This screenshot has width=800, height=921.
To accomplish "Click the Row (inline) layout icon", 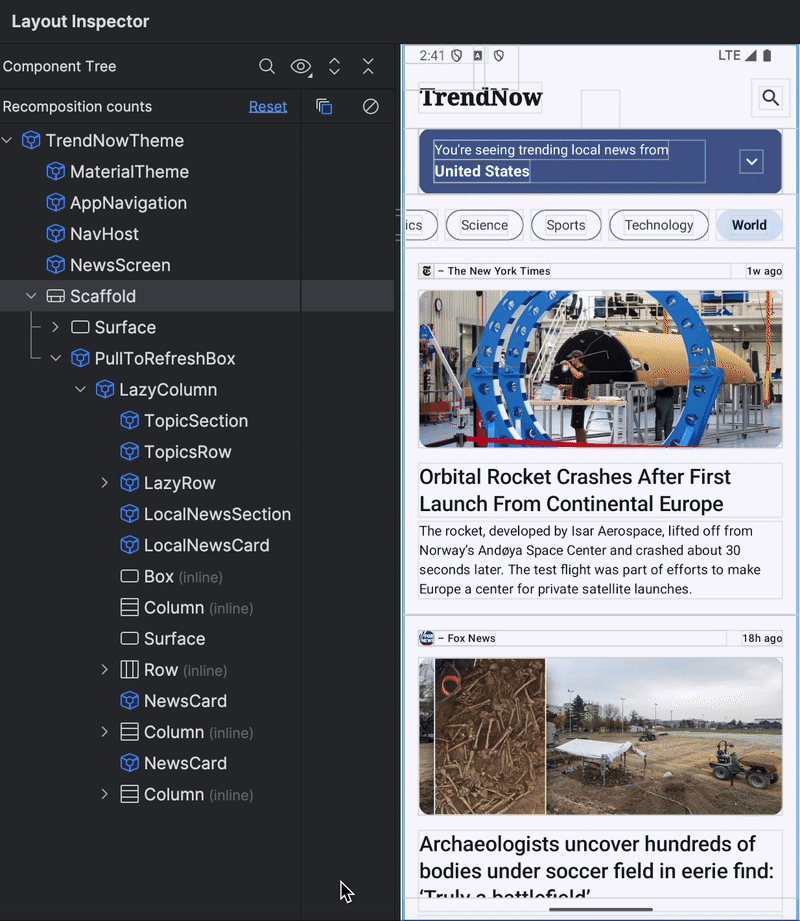I will coord(130,670).
